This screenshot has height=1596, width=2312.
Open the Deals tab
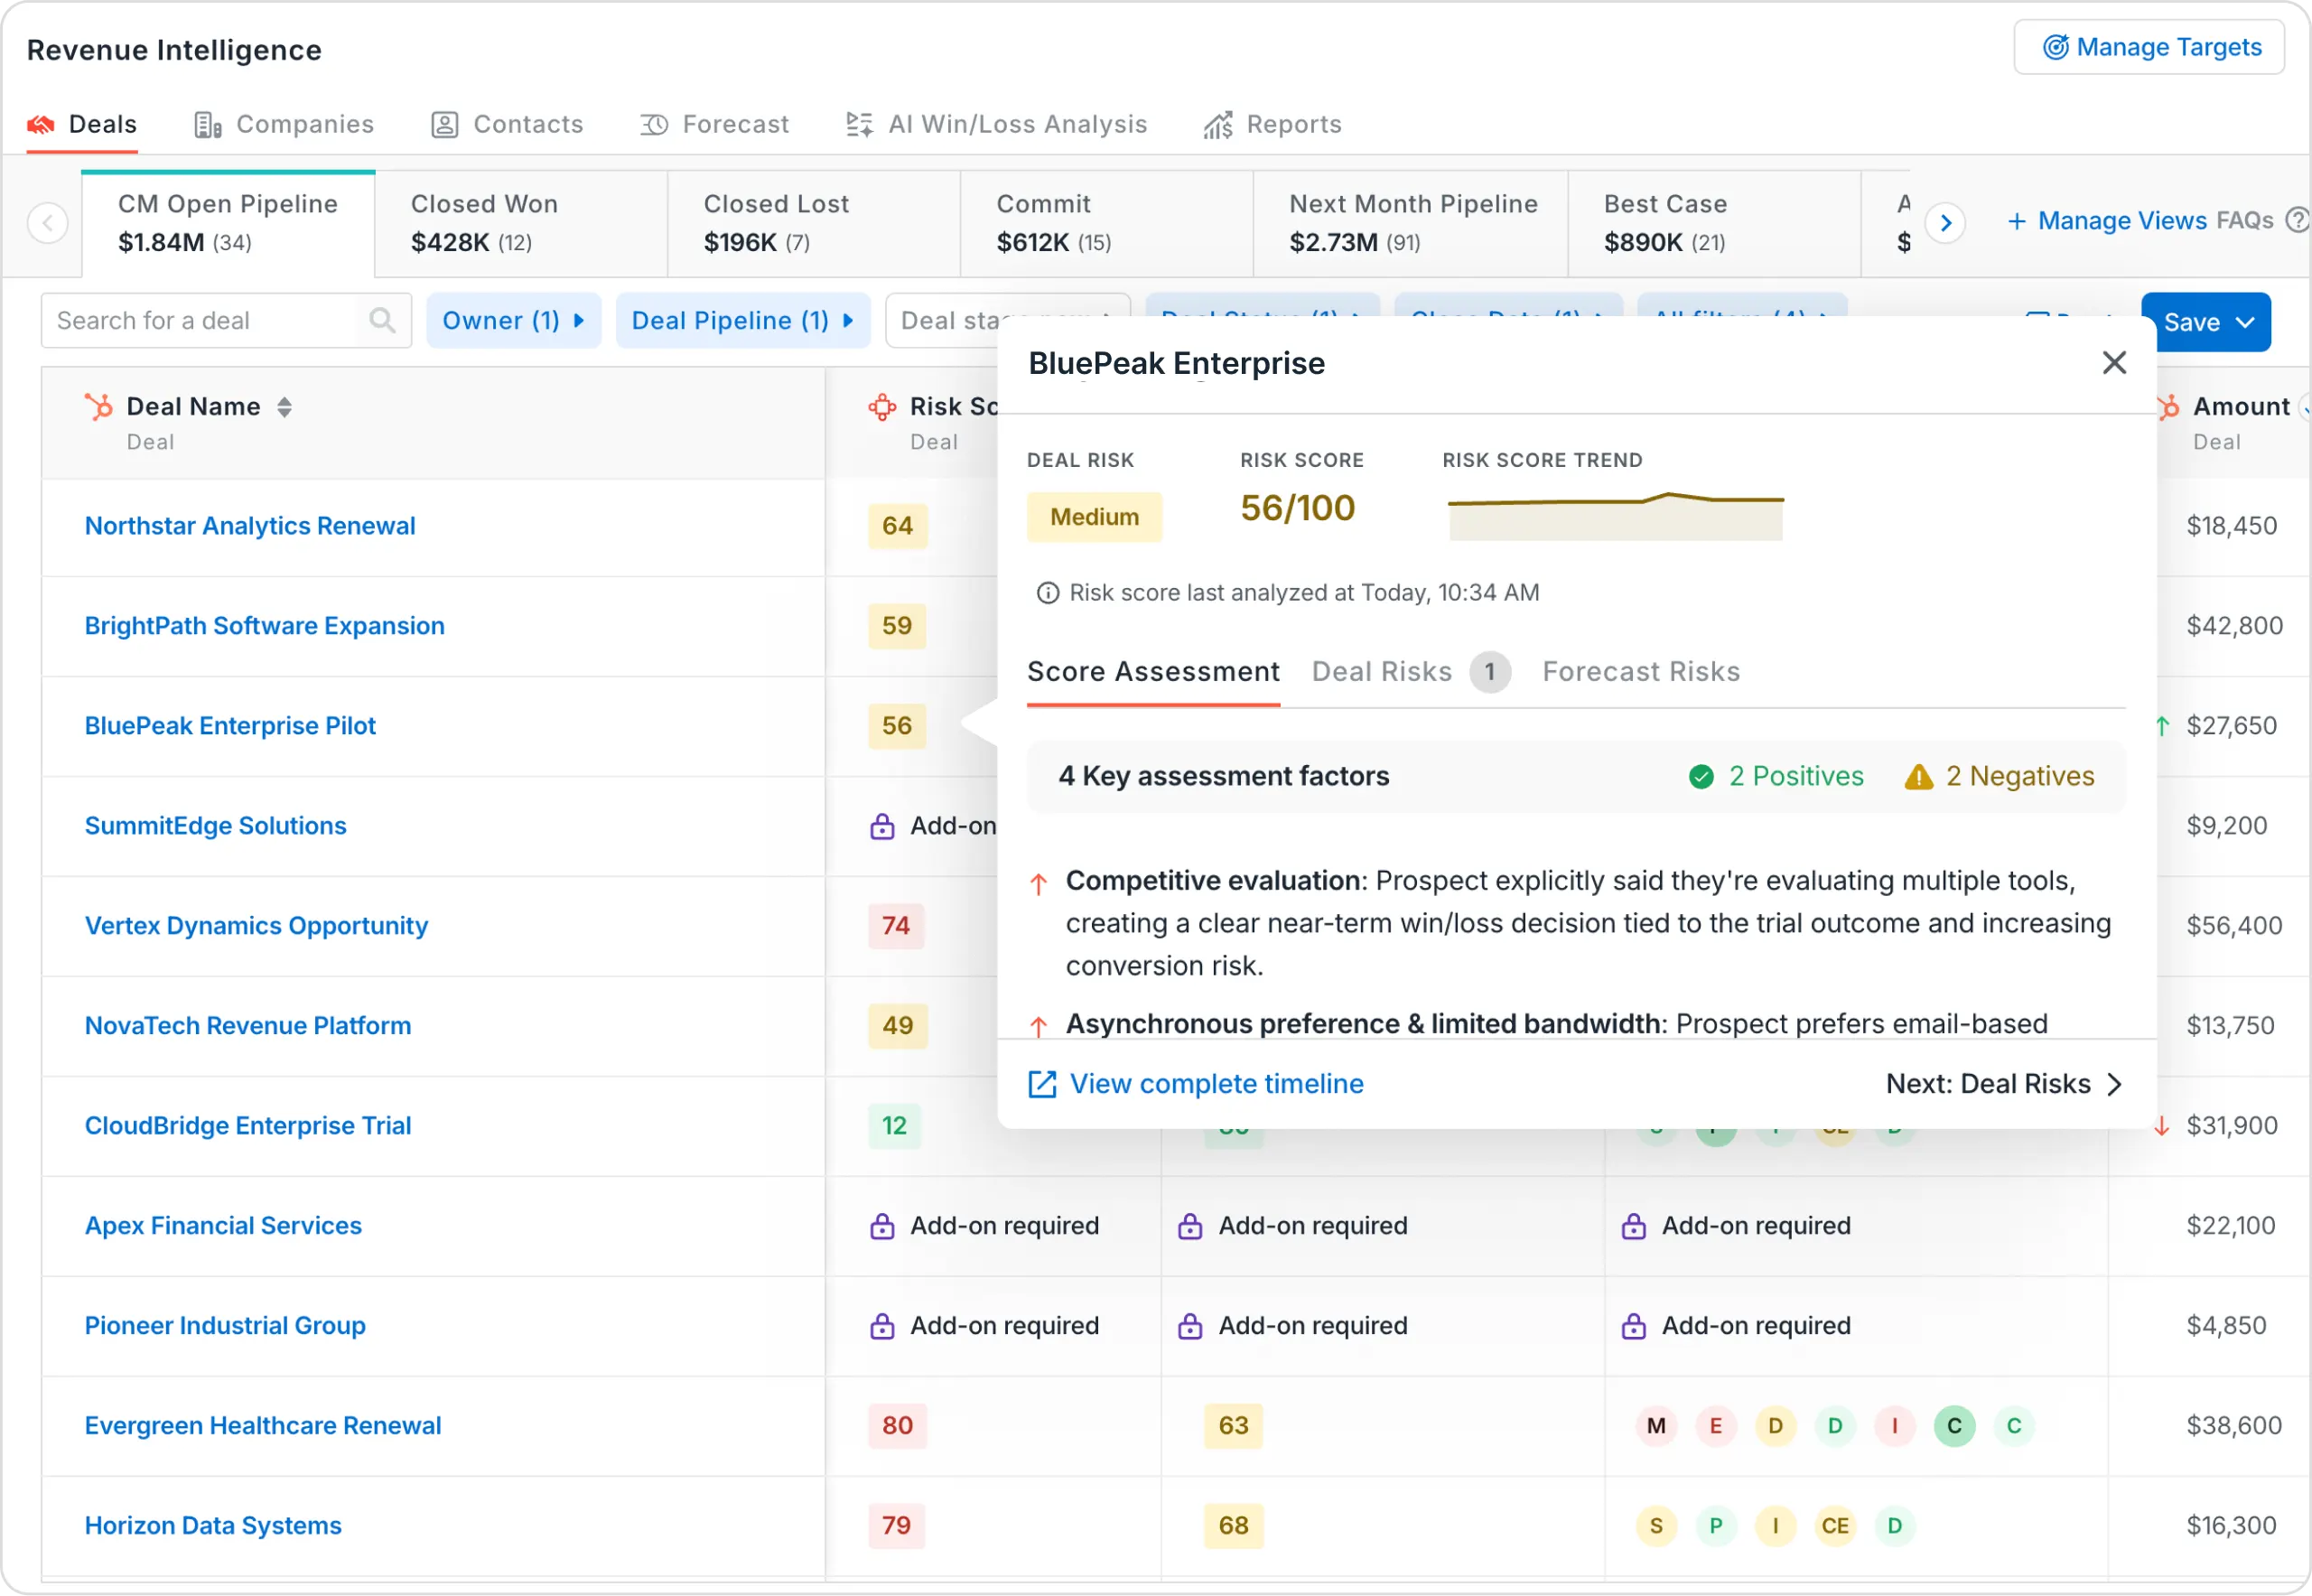(82, 124)
